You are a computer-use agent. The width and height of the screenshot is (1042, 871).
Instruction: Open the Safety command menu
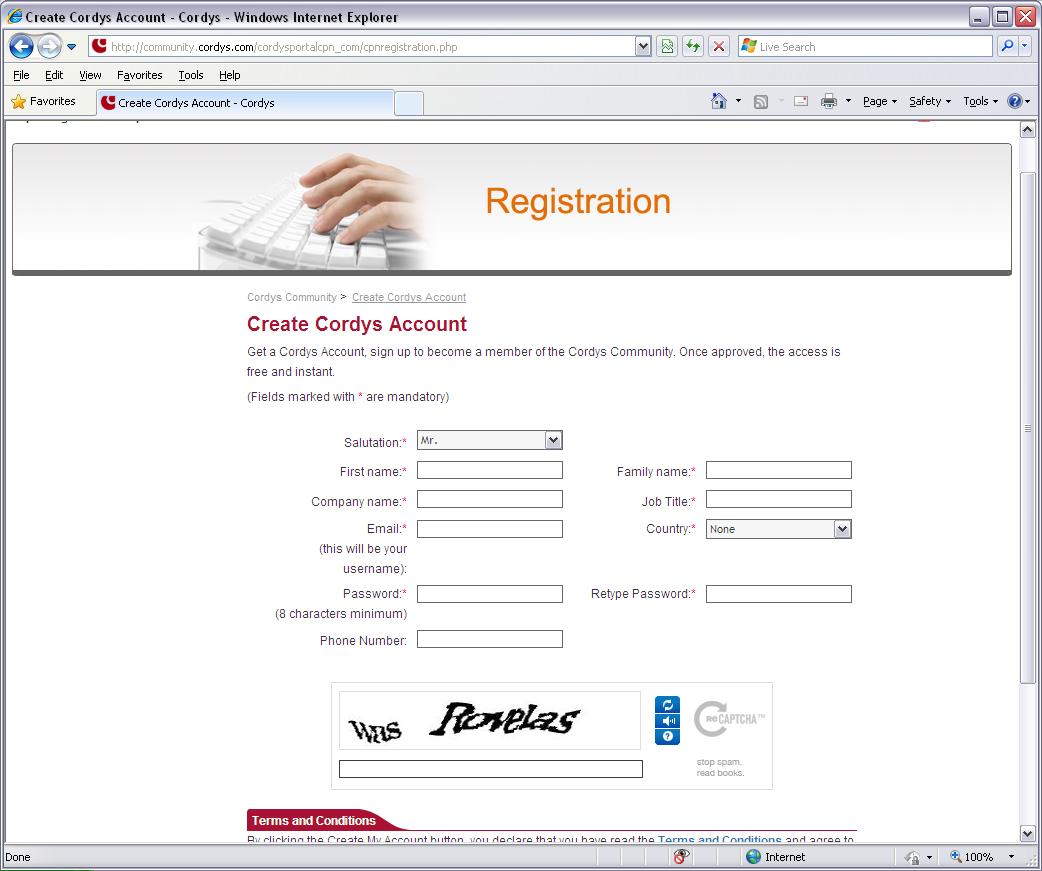[930, 101]
